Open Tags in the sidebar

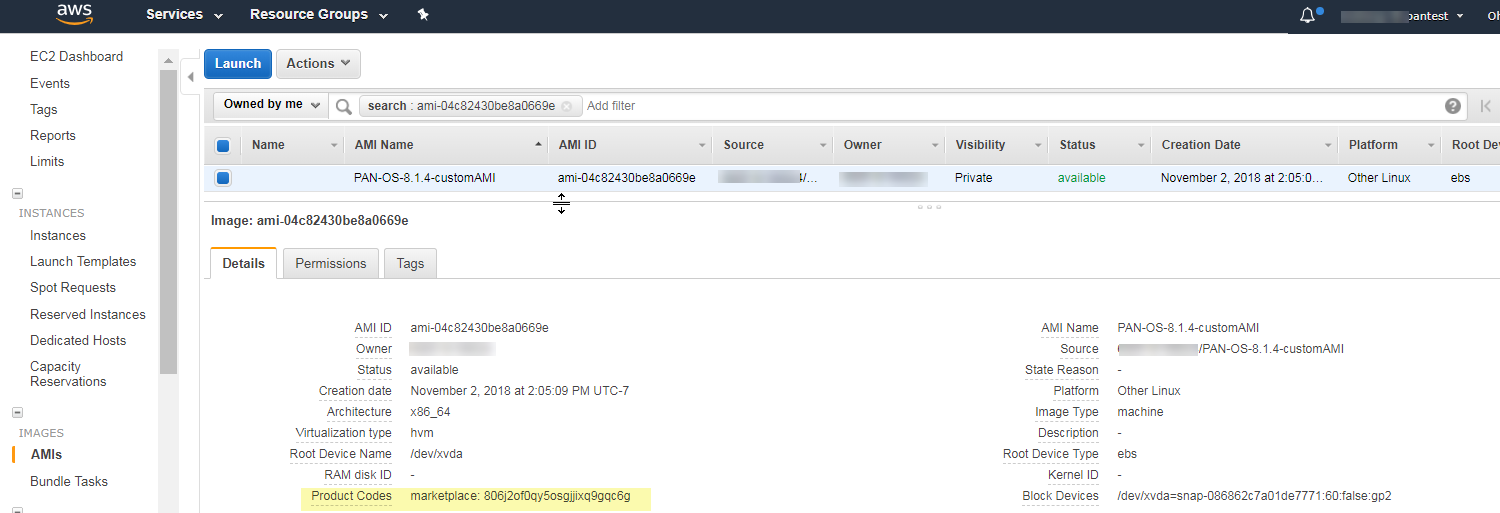pos(44,109)
